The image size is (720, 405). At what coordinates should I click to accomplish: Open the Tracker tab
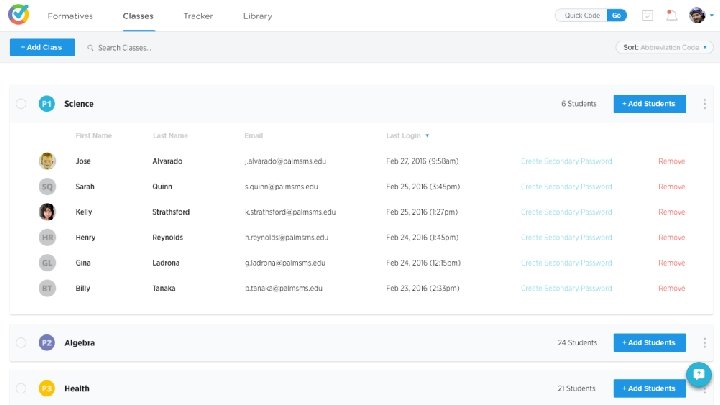(x=198, y=16)
